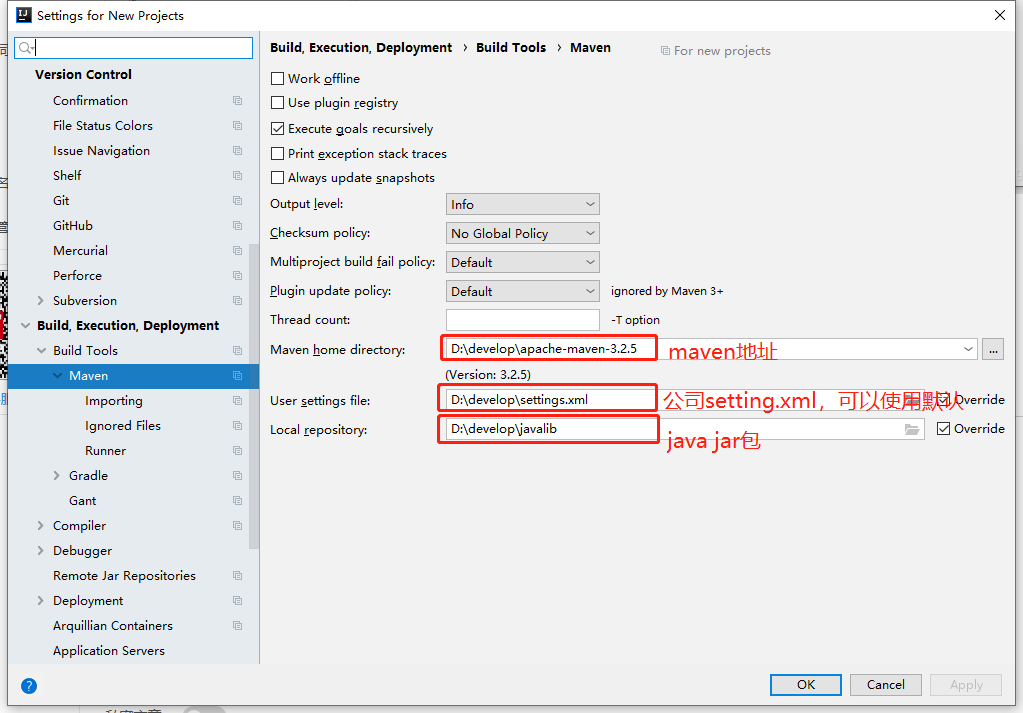Open the Output level dropdown
Image resolution: width=1023 pixels, height=713 pixels.
pos(523,204)
